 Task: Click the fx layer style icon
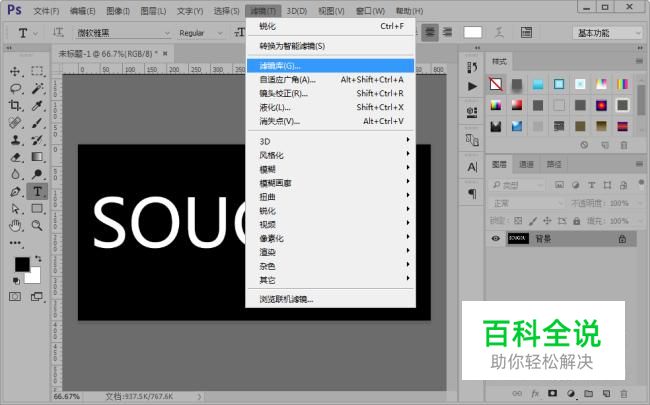[x=535, y=393]
